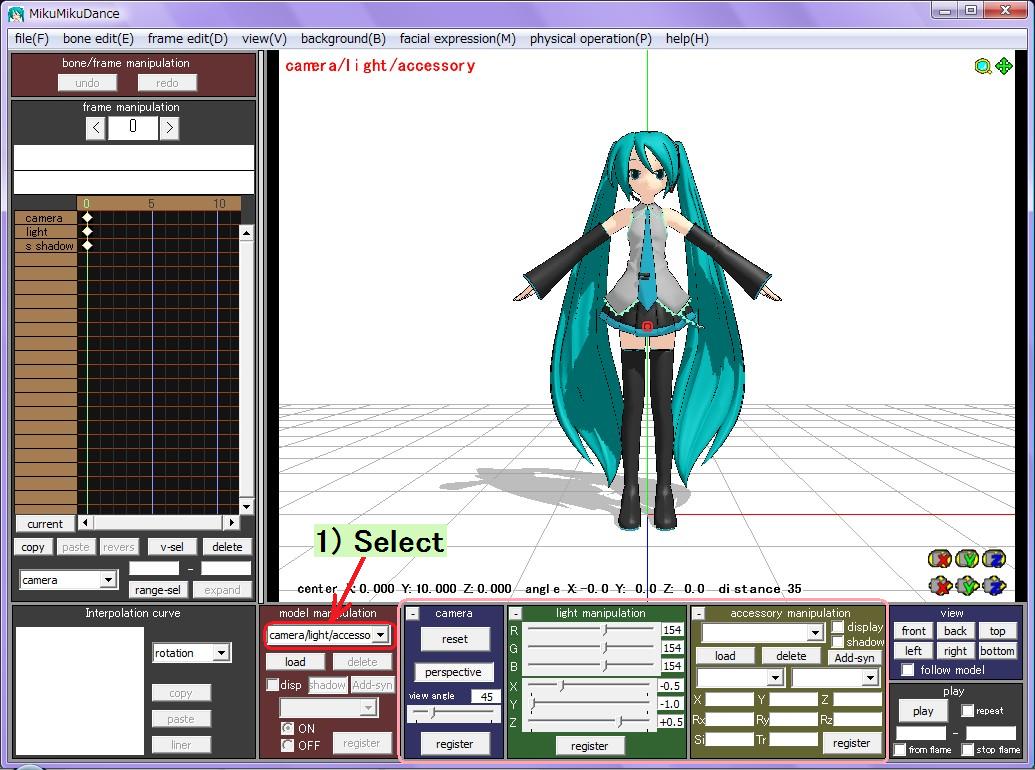
Task: Click the arrowed X-axis move icon
Action: (x=940, y=585)
